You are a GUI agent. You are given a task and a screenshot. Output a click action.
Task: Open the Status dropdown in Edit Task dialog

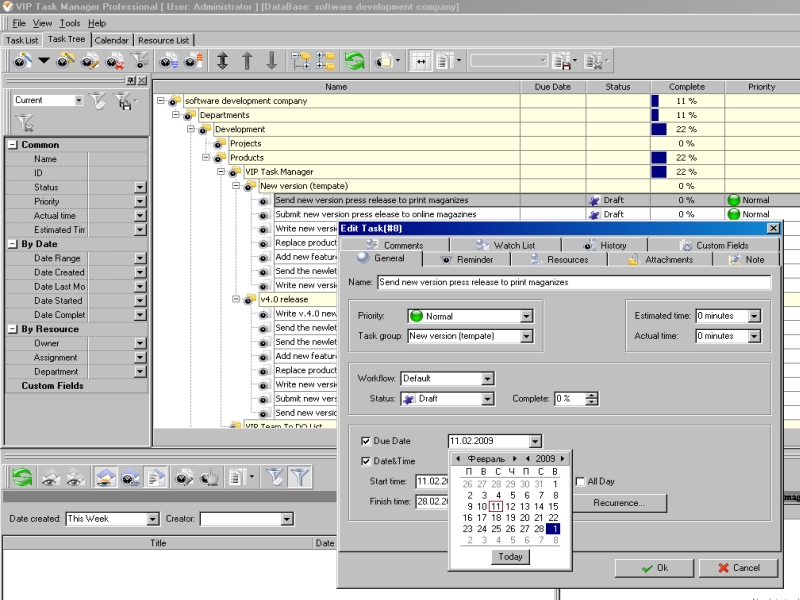[x=487, y=399]
